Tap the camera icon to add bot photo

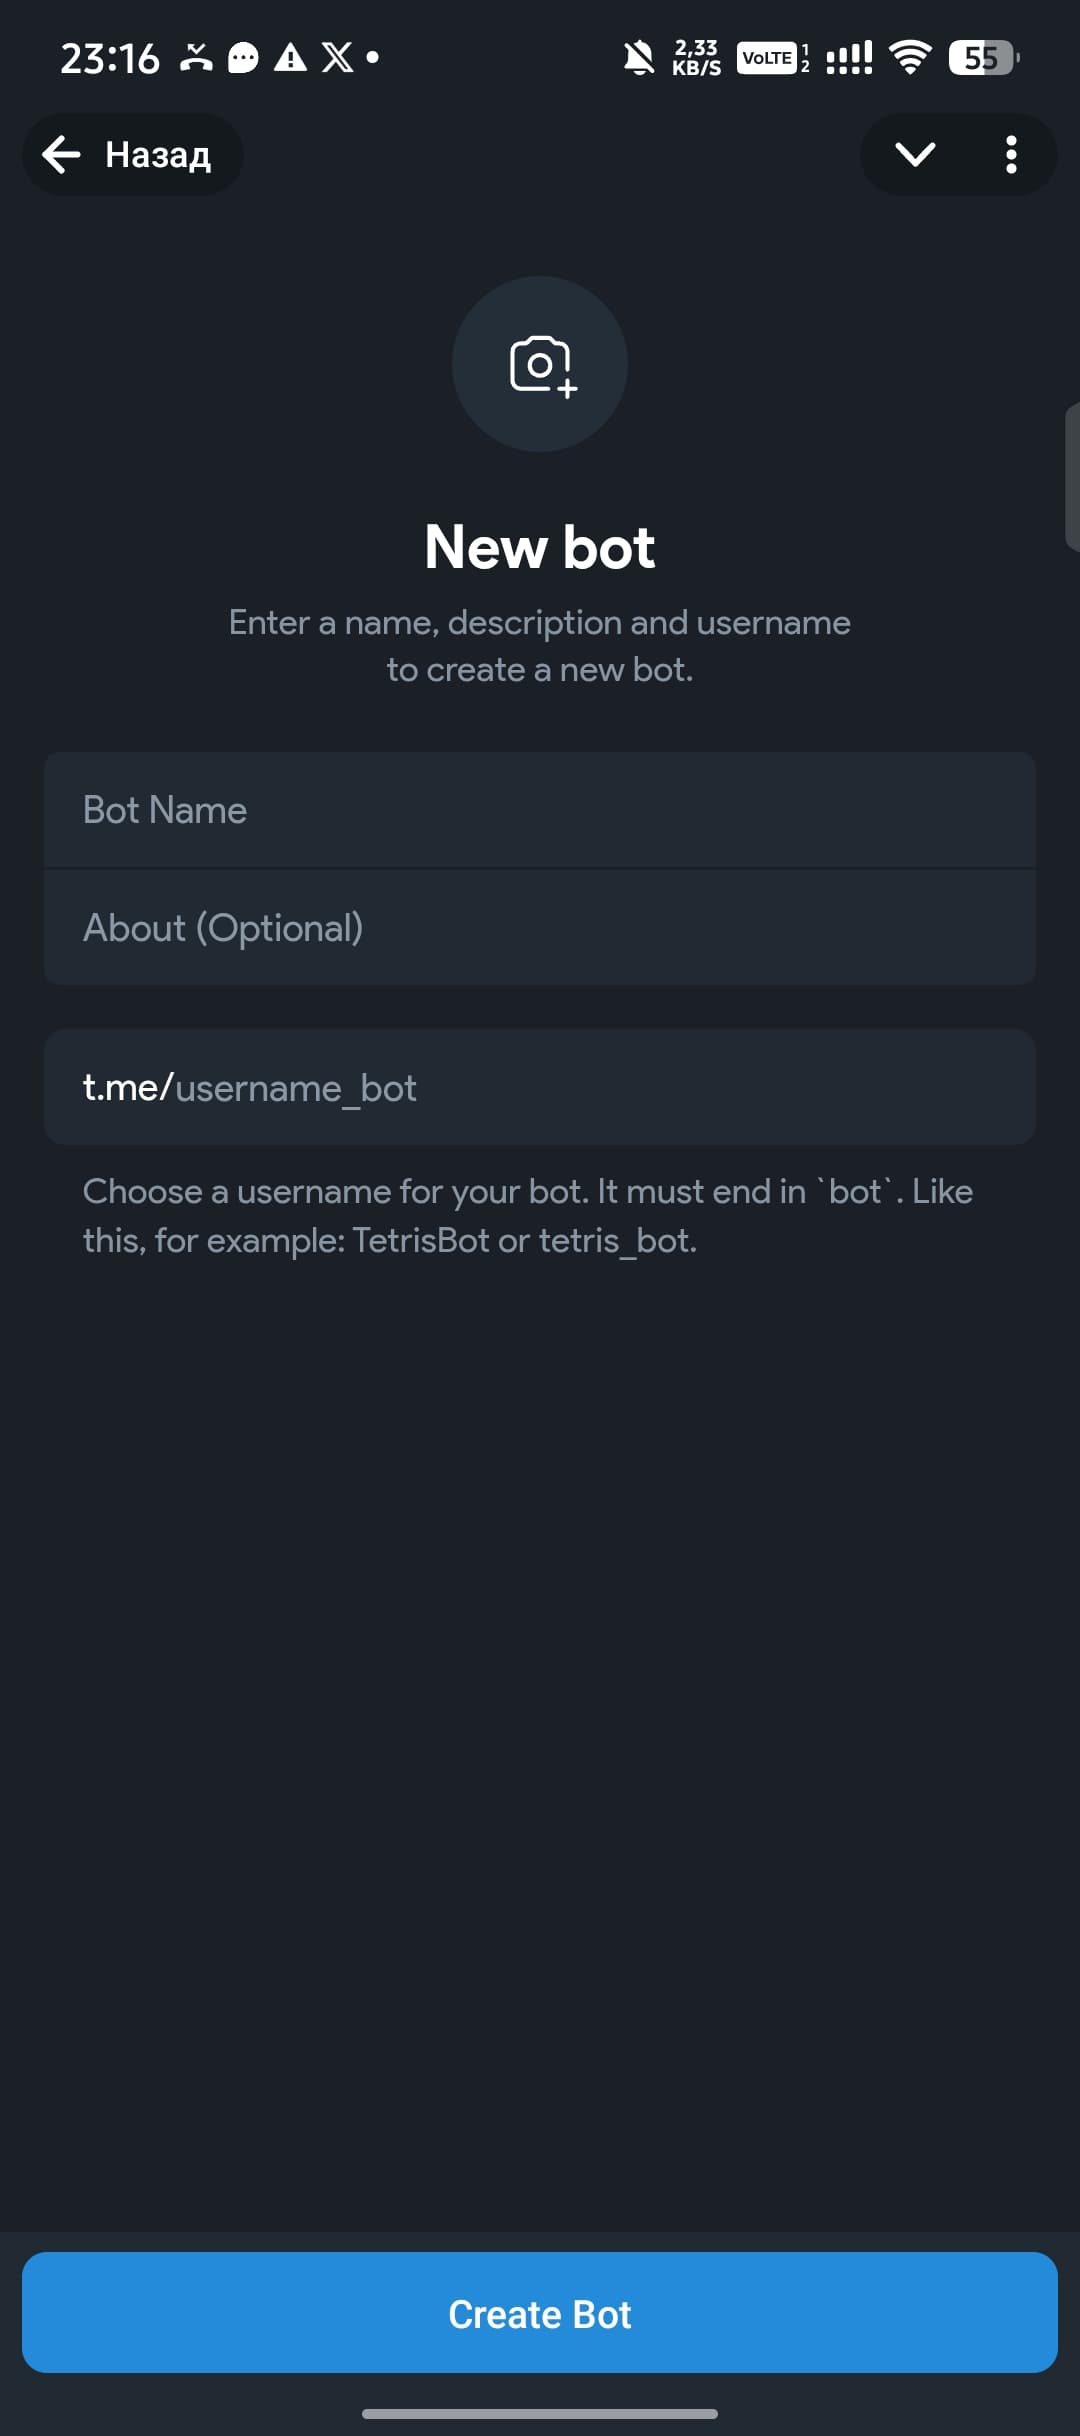[540, 365]
